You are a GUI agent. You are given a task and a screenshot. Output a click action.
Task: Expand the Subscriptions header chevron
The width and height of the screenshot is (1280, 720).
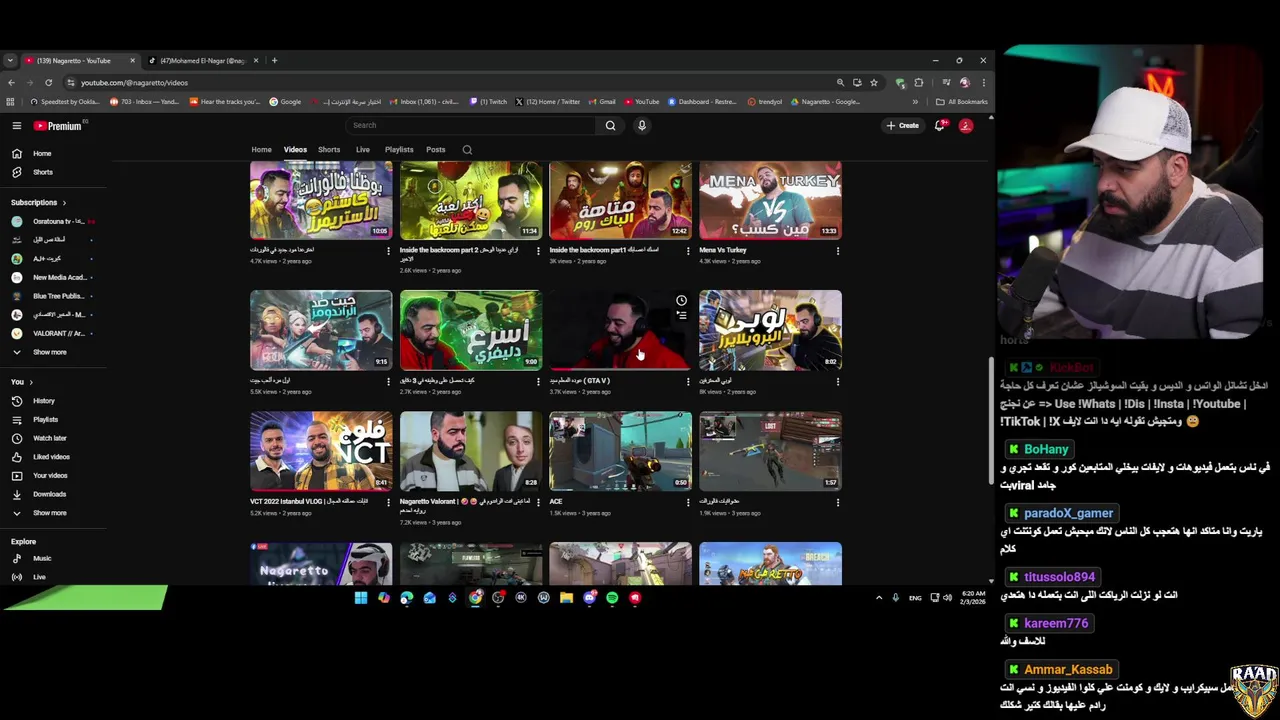pos(66,203)
